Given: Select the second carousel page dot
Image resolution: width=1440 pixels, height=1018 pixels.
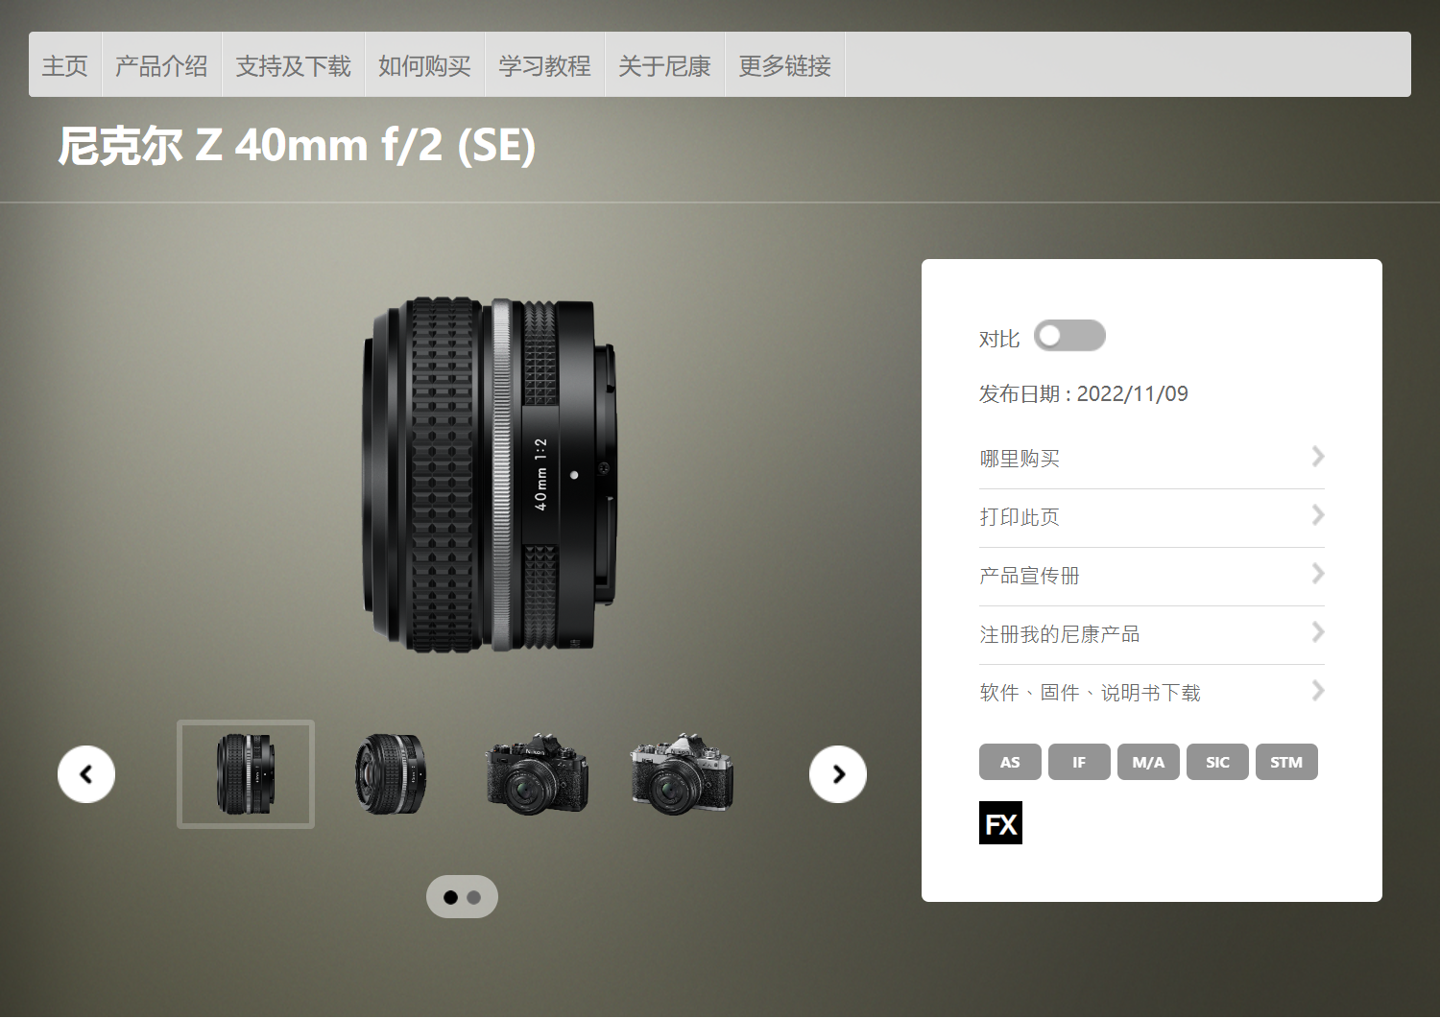Looking at the screenshot, I should point(474,898).
